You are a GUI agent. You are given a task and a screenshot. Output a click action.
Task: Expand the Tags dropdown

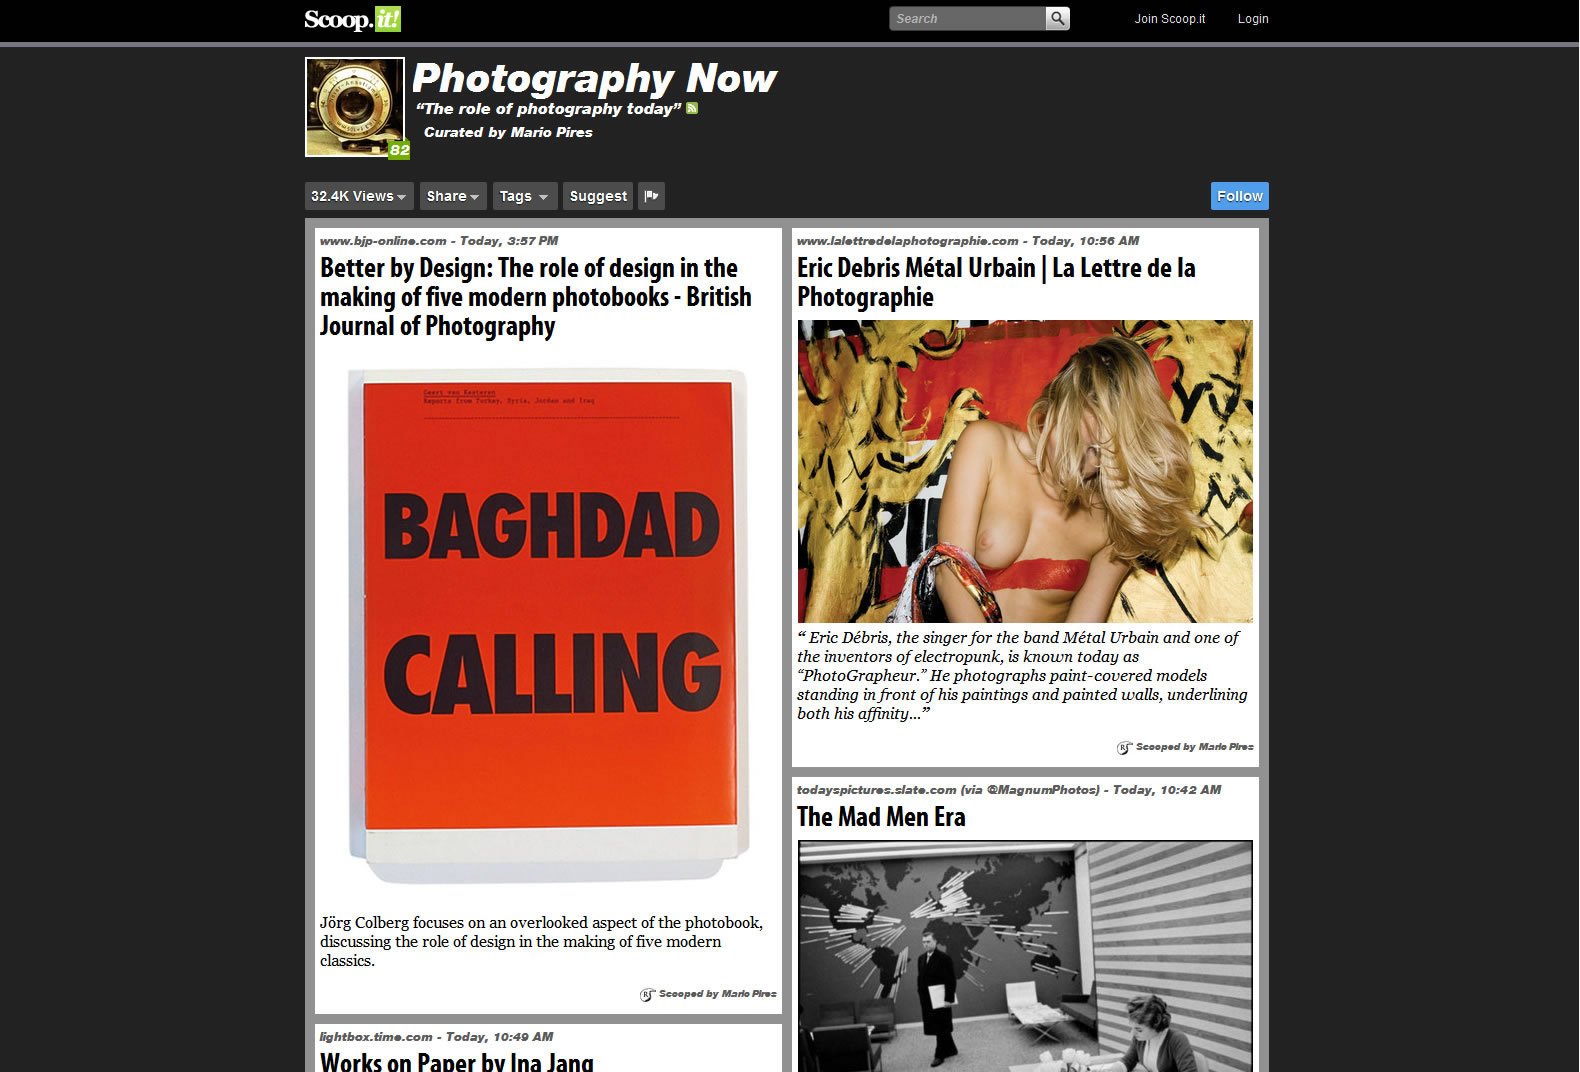pos(524,196)
